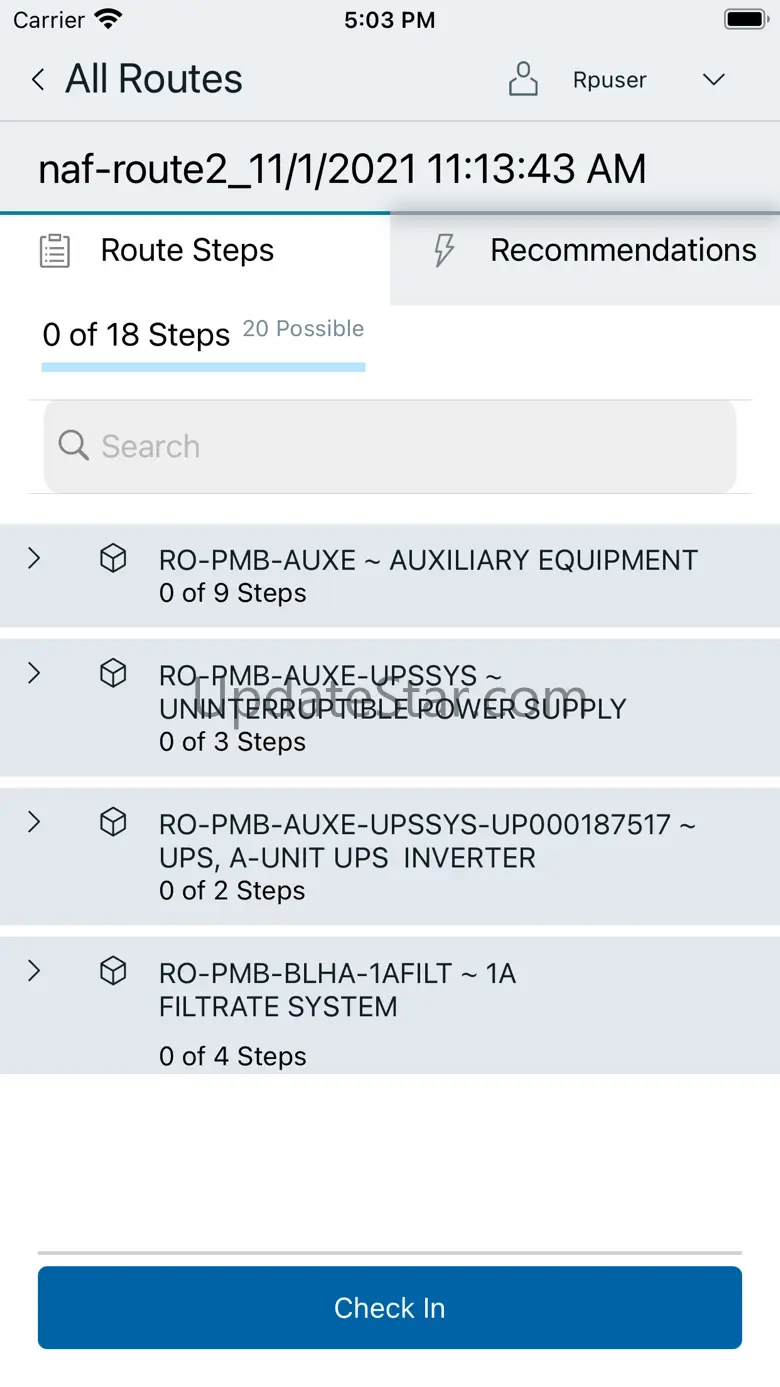
Task: Click the clipboard icon on Route Steps
Action: pyautogui.click(x=55, y=251)
